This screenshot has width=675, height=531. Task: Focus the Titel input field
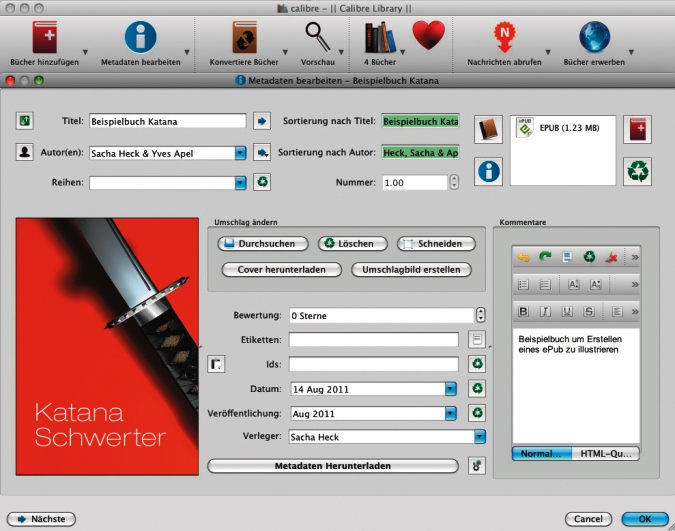pos(167,121)
